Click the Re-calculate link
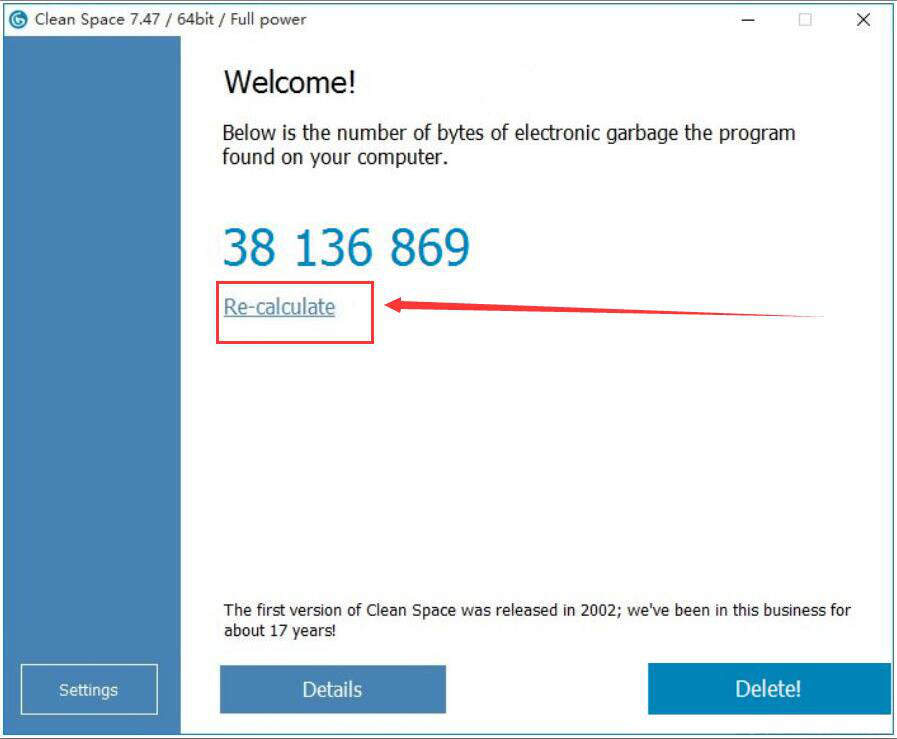897x739 pixels. [x=279, y=307]
